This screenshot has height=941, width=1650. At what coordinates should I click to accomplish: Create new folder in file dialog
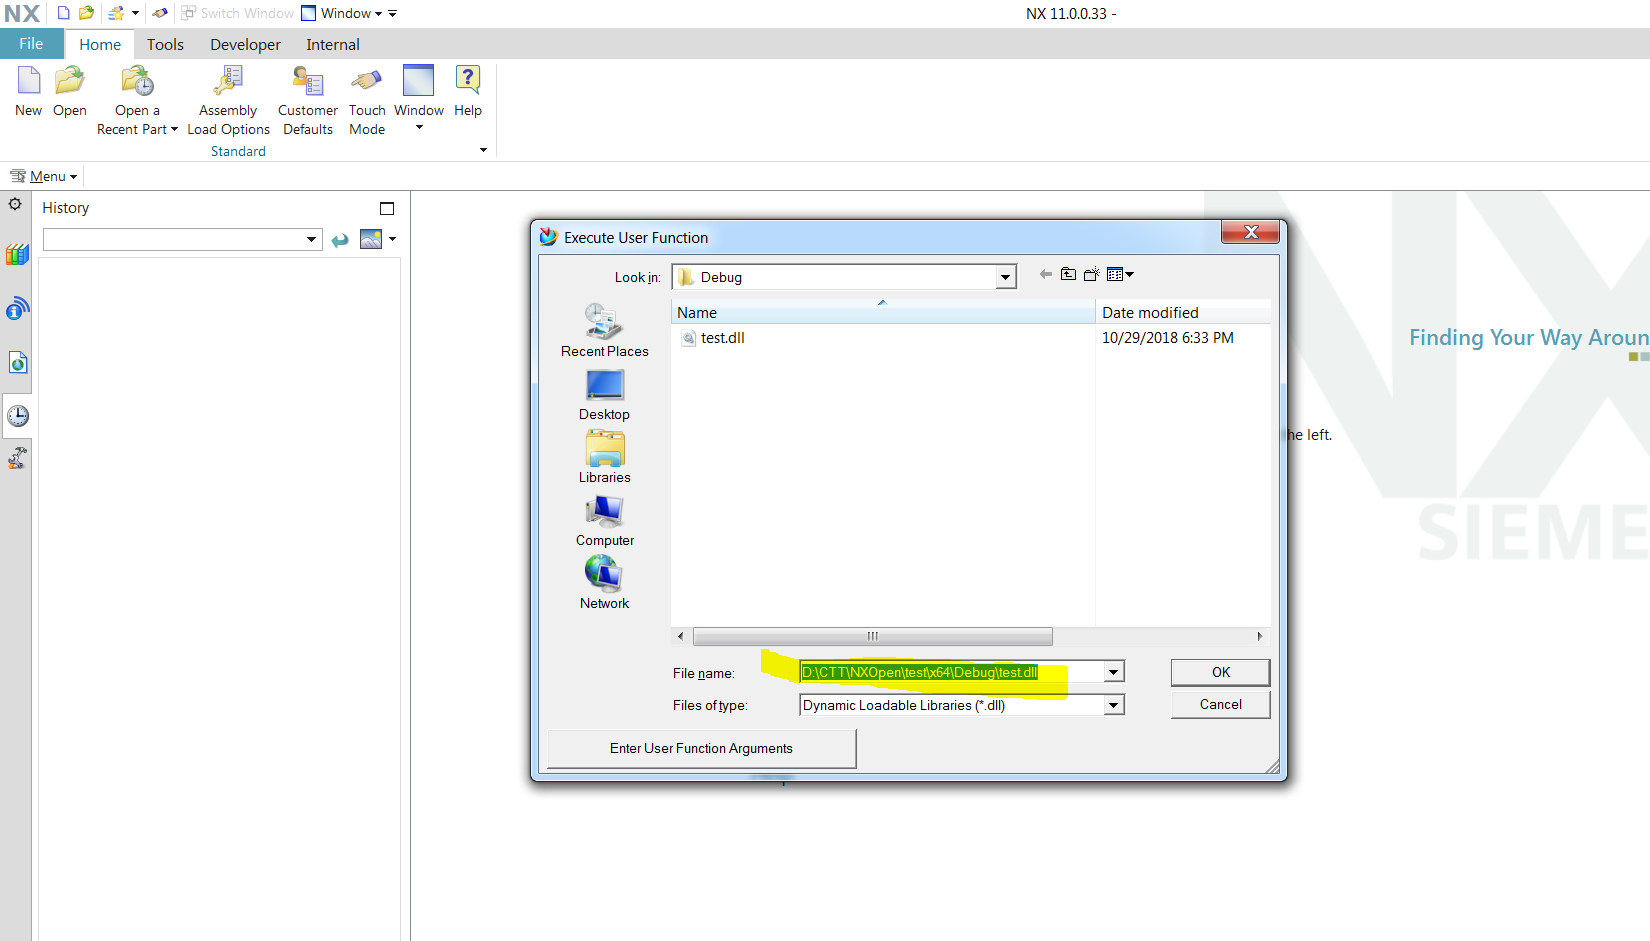pos(1091,274)
